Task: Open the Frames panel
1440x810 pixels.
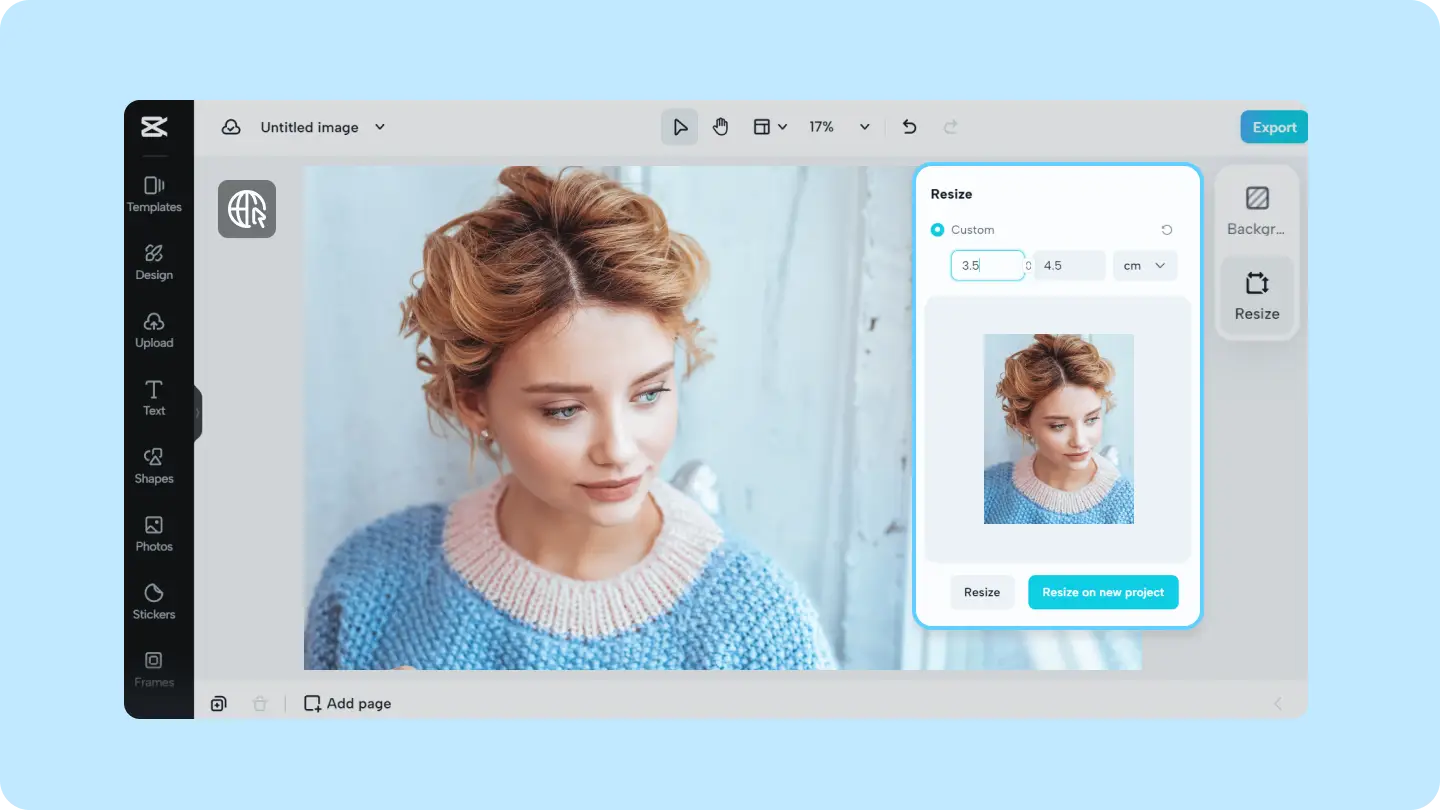Action: click(154, 670)
